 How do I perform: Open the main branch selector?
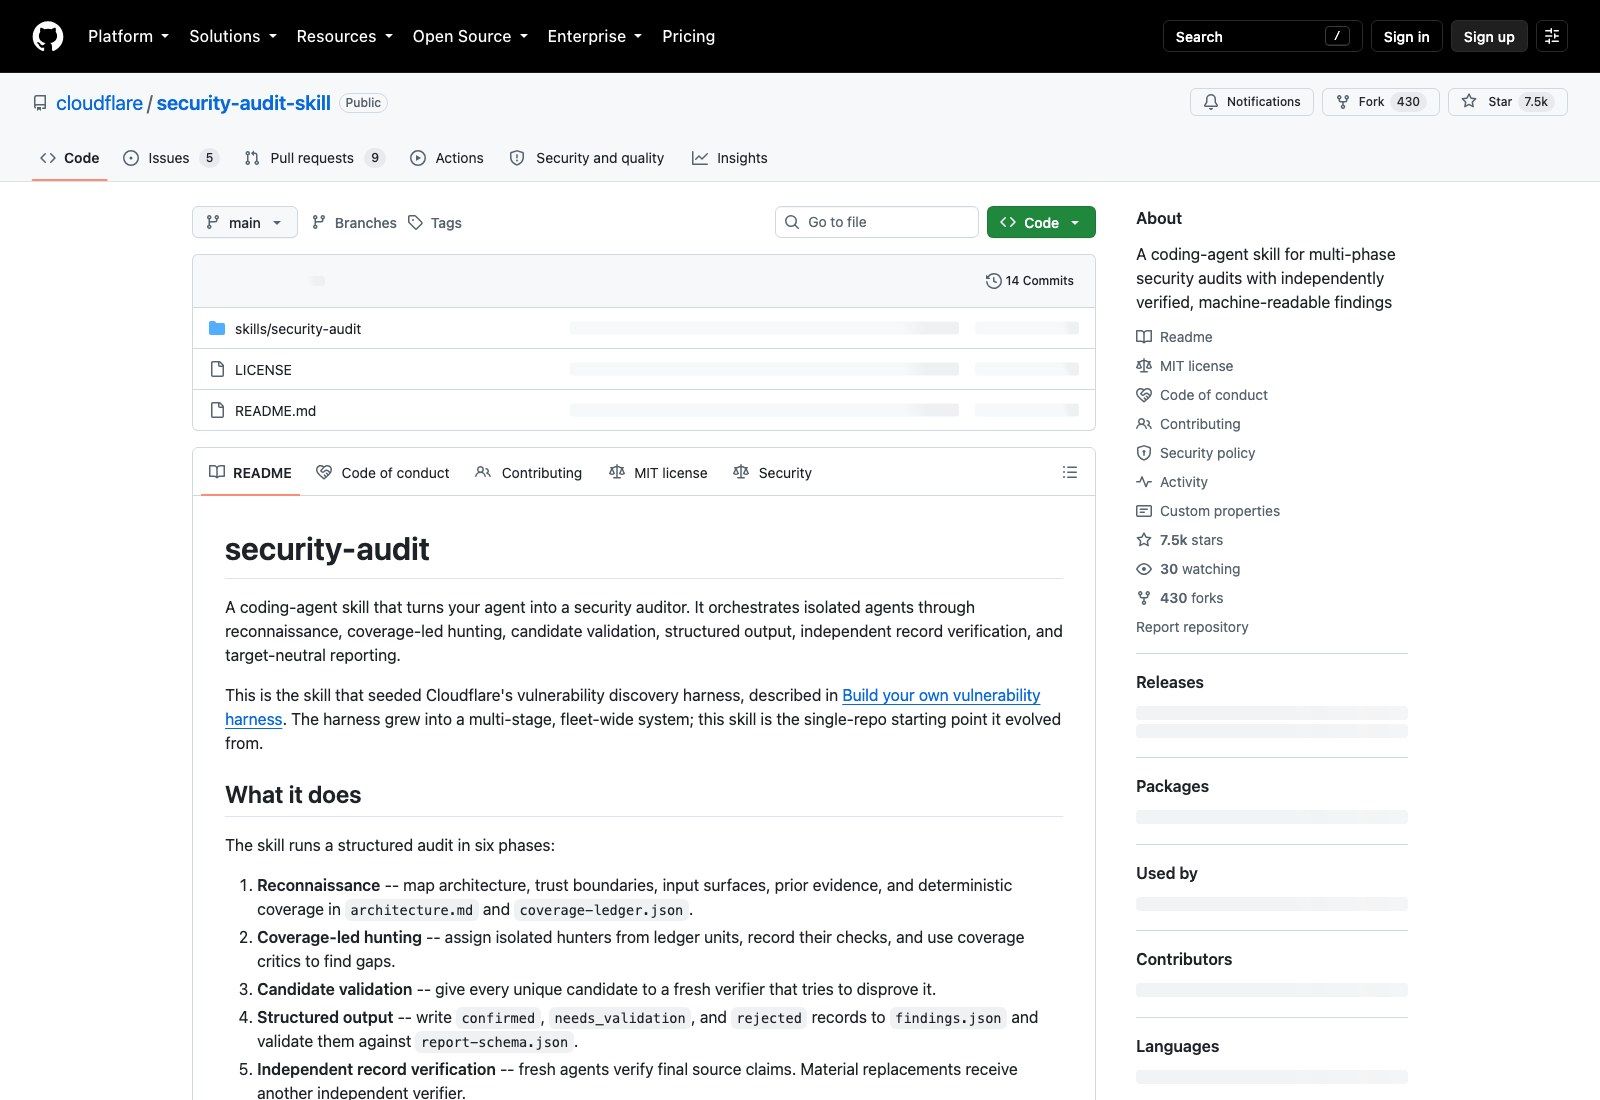(x=245, y=222)
